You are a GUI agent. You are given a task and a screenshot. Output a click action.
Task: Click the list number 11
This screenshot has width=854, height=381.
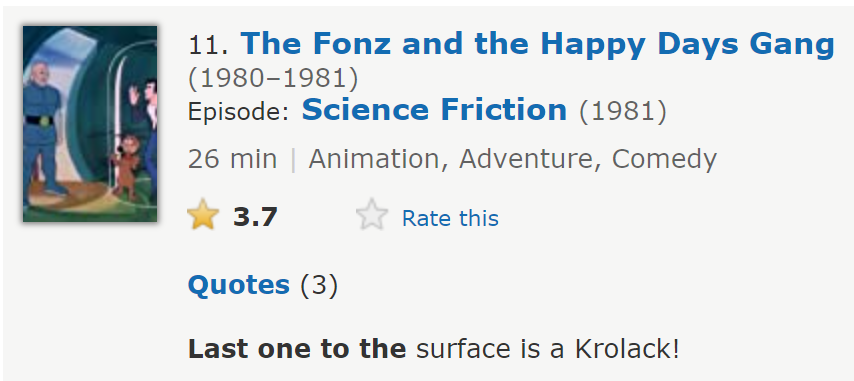tap(208, 46)
